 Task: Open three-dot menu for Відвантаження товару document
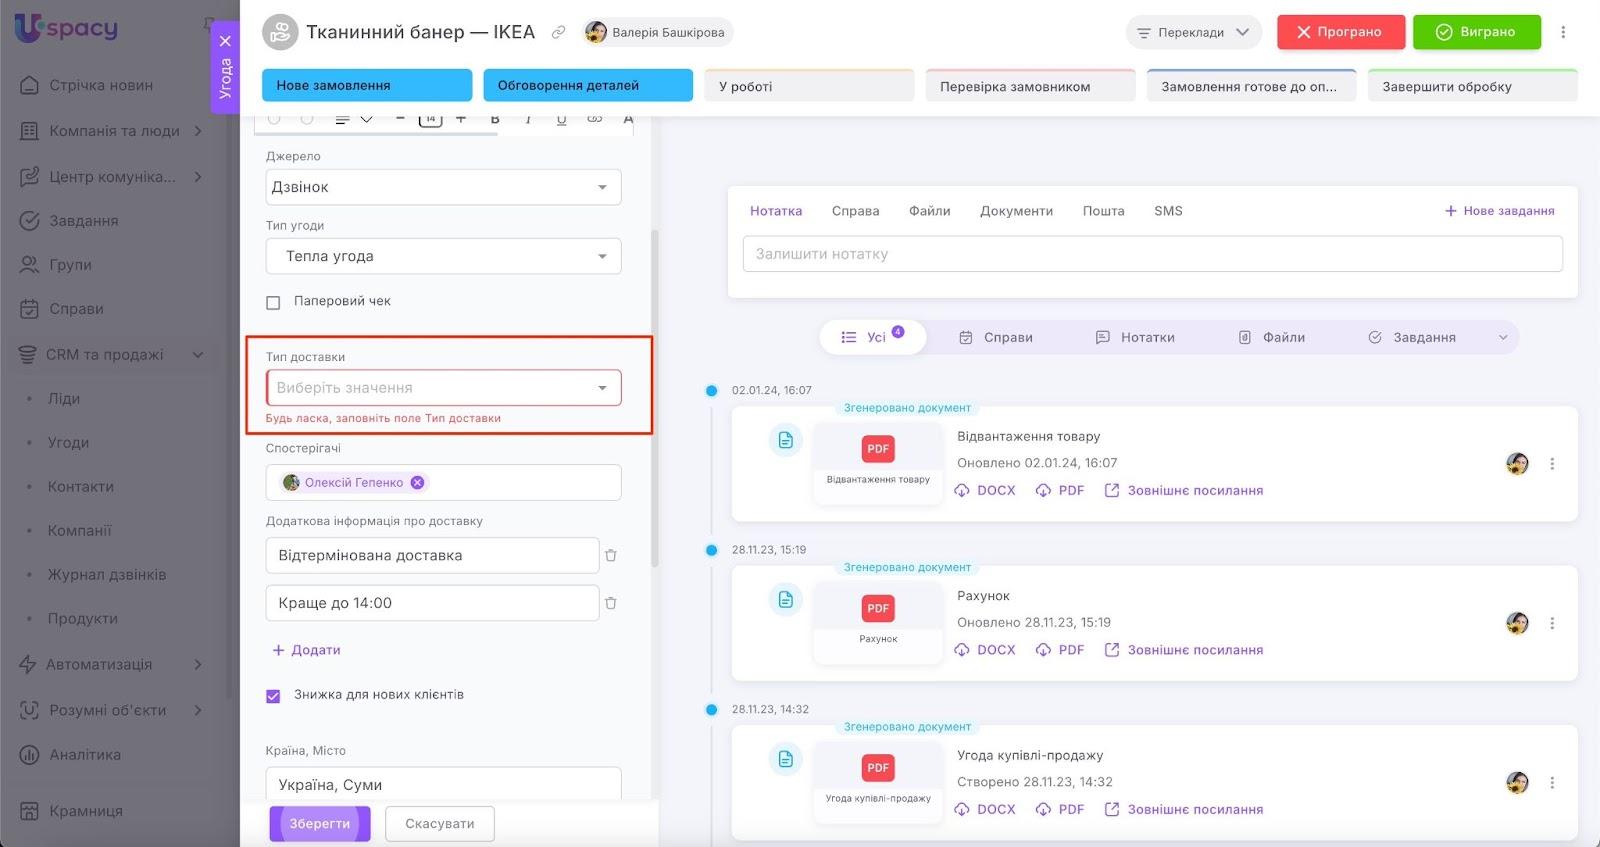pyautogui.click(x=1552, y=464)
